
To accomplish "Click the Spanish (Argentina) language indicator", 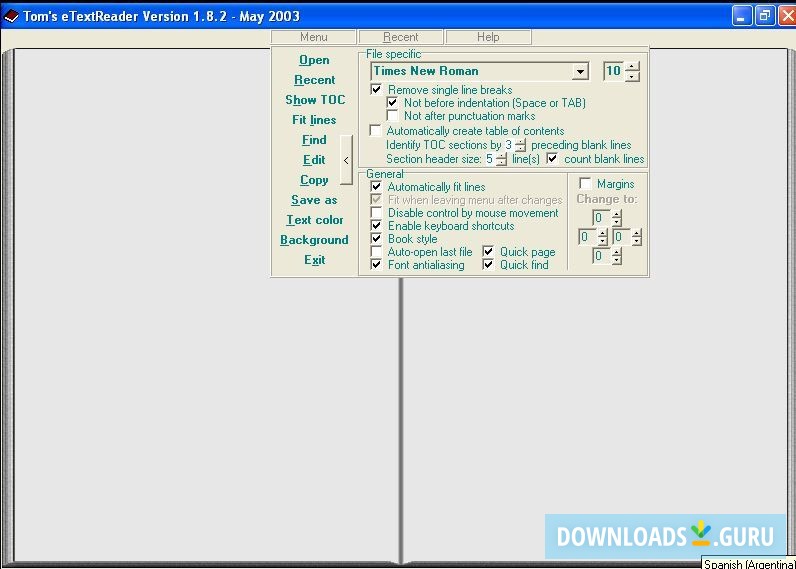I will pos(749,564).
